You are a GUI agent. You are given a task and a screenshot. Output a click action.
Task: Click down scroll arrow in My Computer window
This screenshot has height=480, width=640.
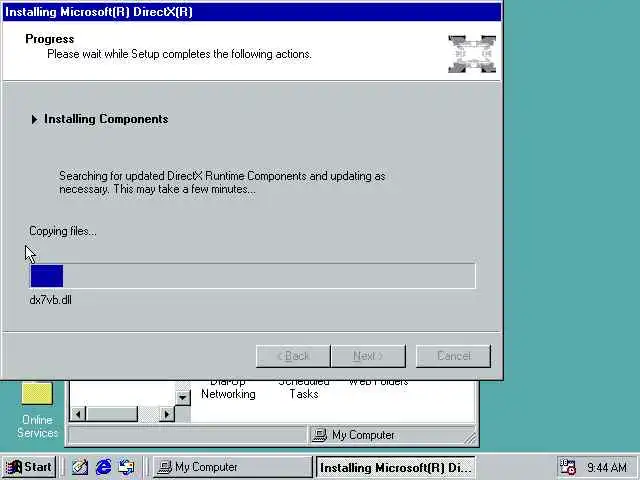pos(183,398)
